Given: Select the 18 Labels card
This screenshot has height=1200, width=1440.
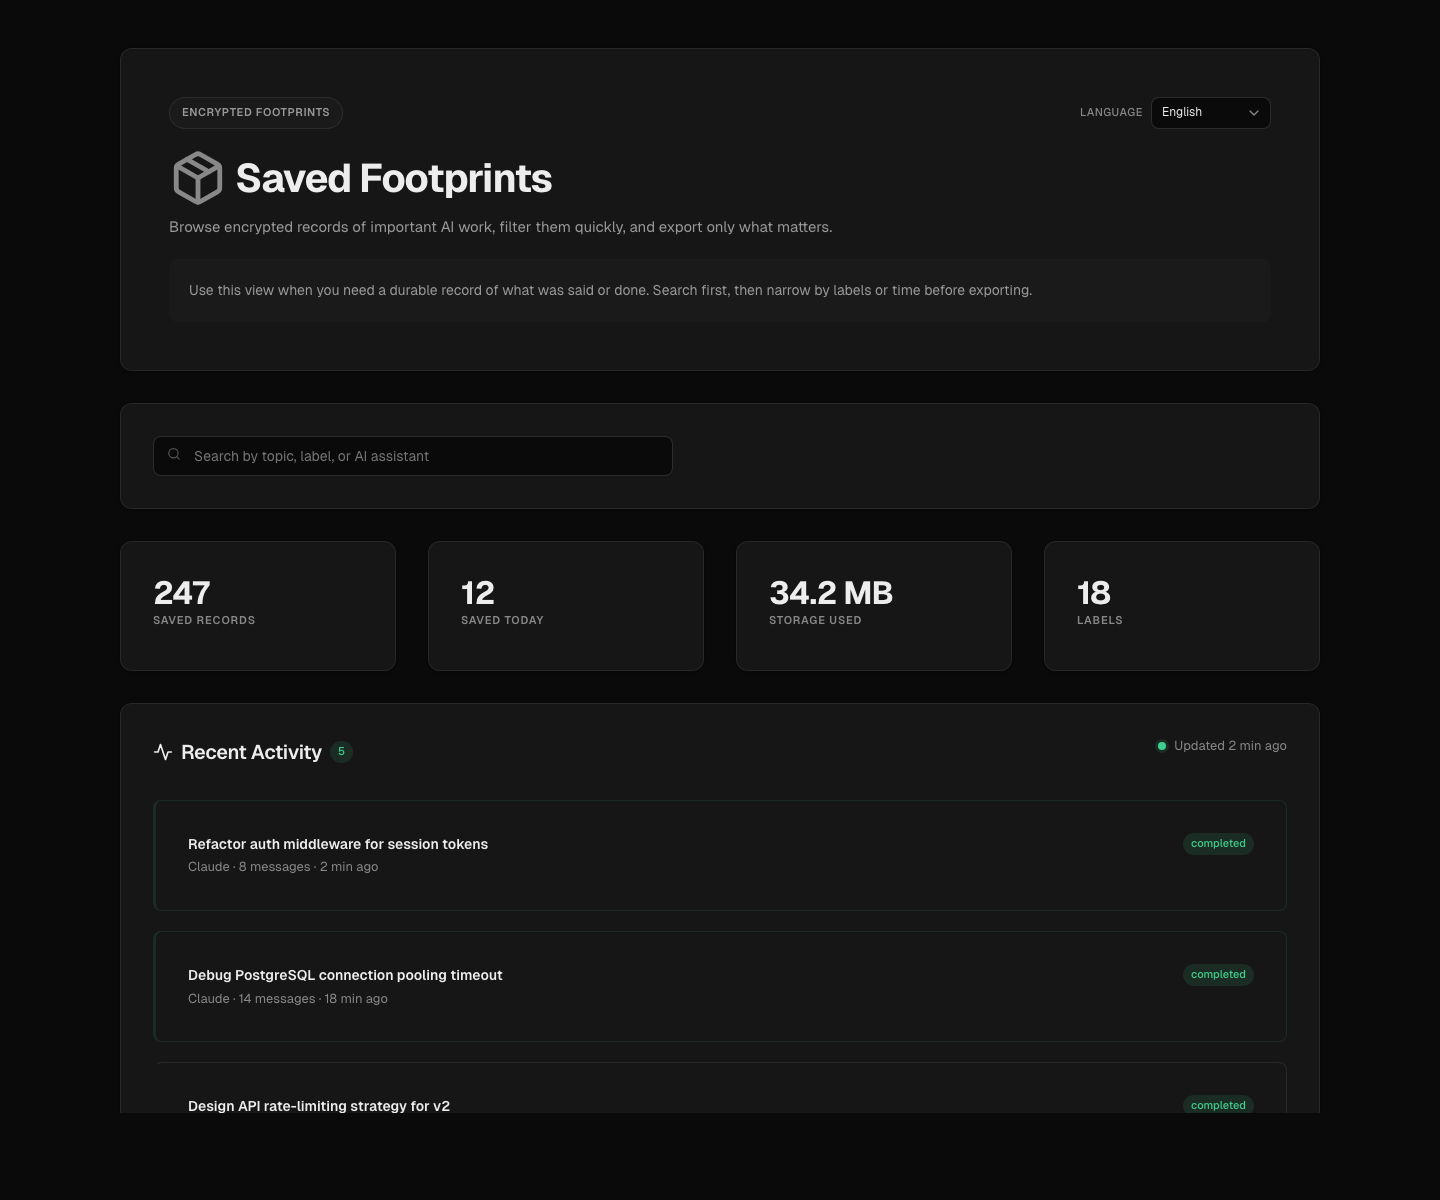Looking at the screenshot, I should (x=1181, y=605).
